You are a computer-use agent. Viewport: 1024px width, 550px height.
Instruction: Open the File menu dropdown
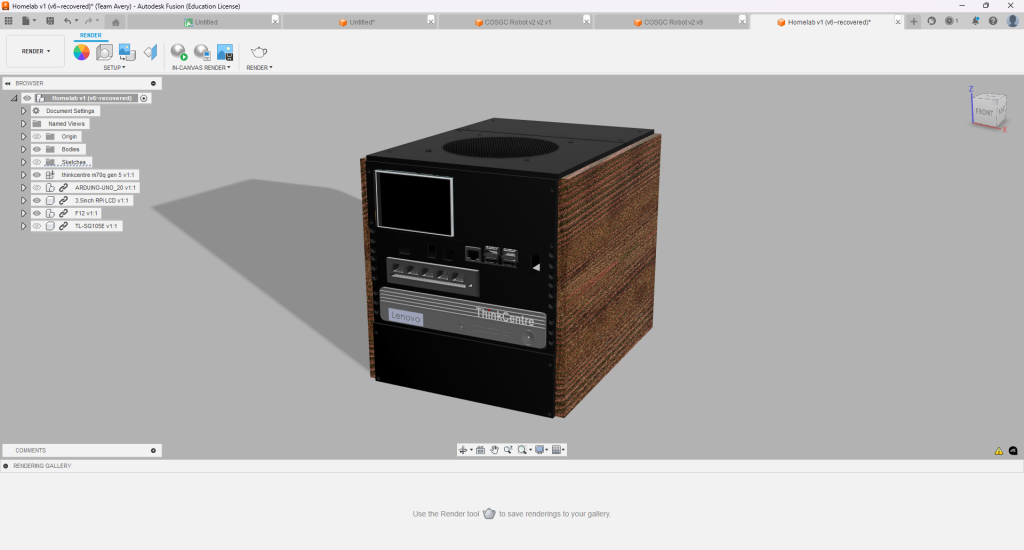pyautogui.click(x=28, y=21)
